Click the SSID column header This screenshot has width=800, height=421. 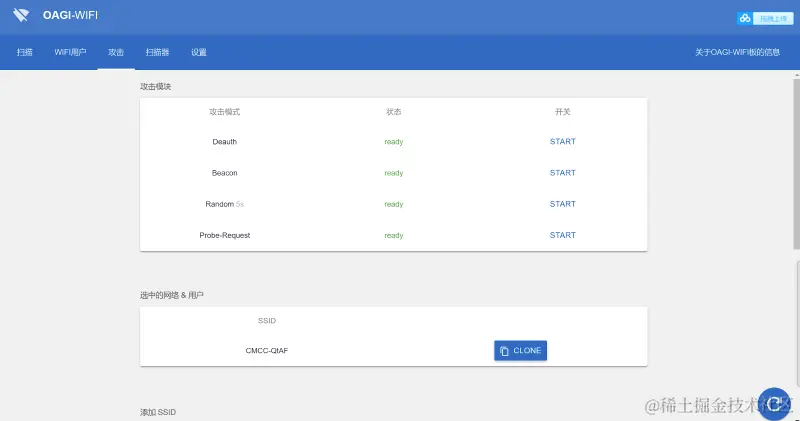pyautogui.click(x=266, y=320)
